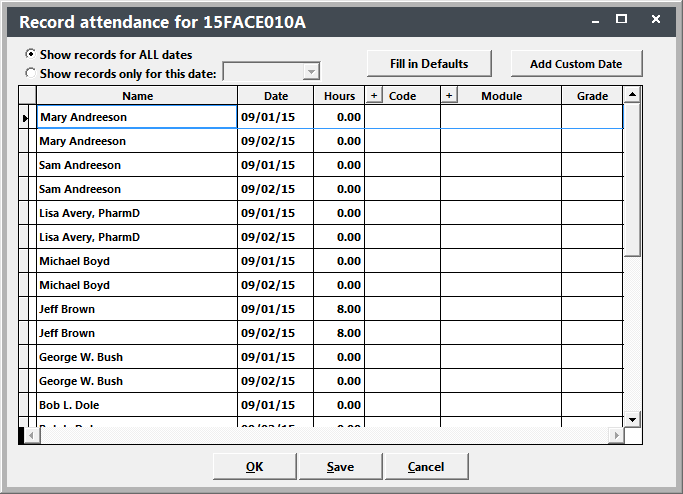The image size is (683, 494).
Task: Select Show records only for this date
Action: click(x=31, y=73)
